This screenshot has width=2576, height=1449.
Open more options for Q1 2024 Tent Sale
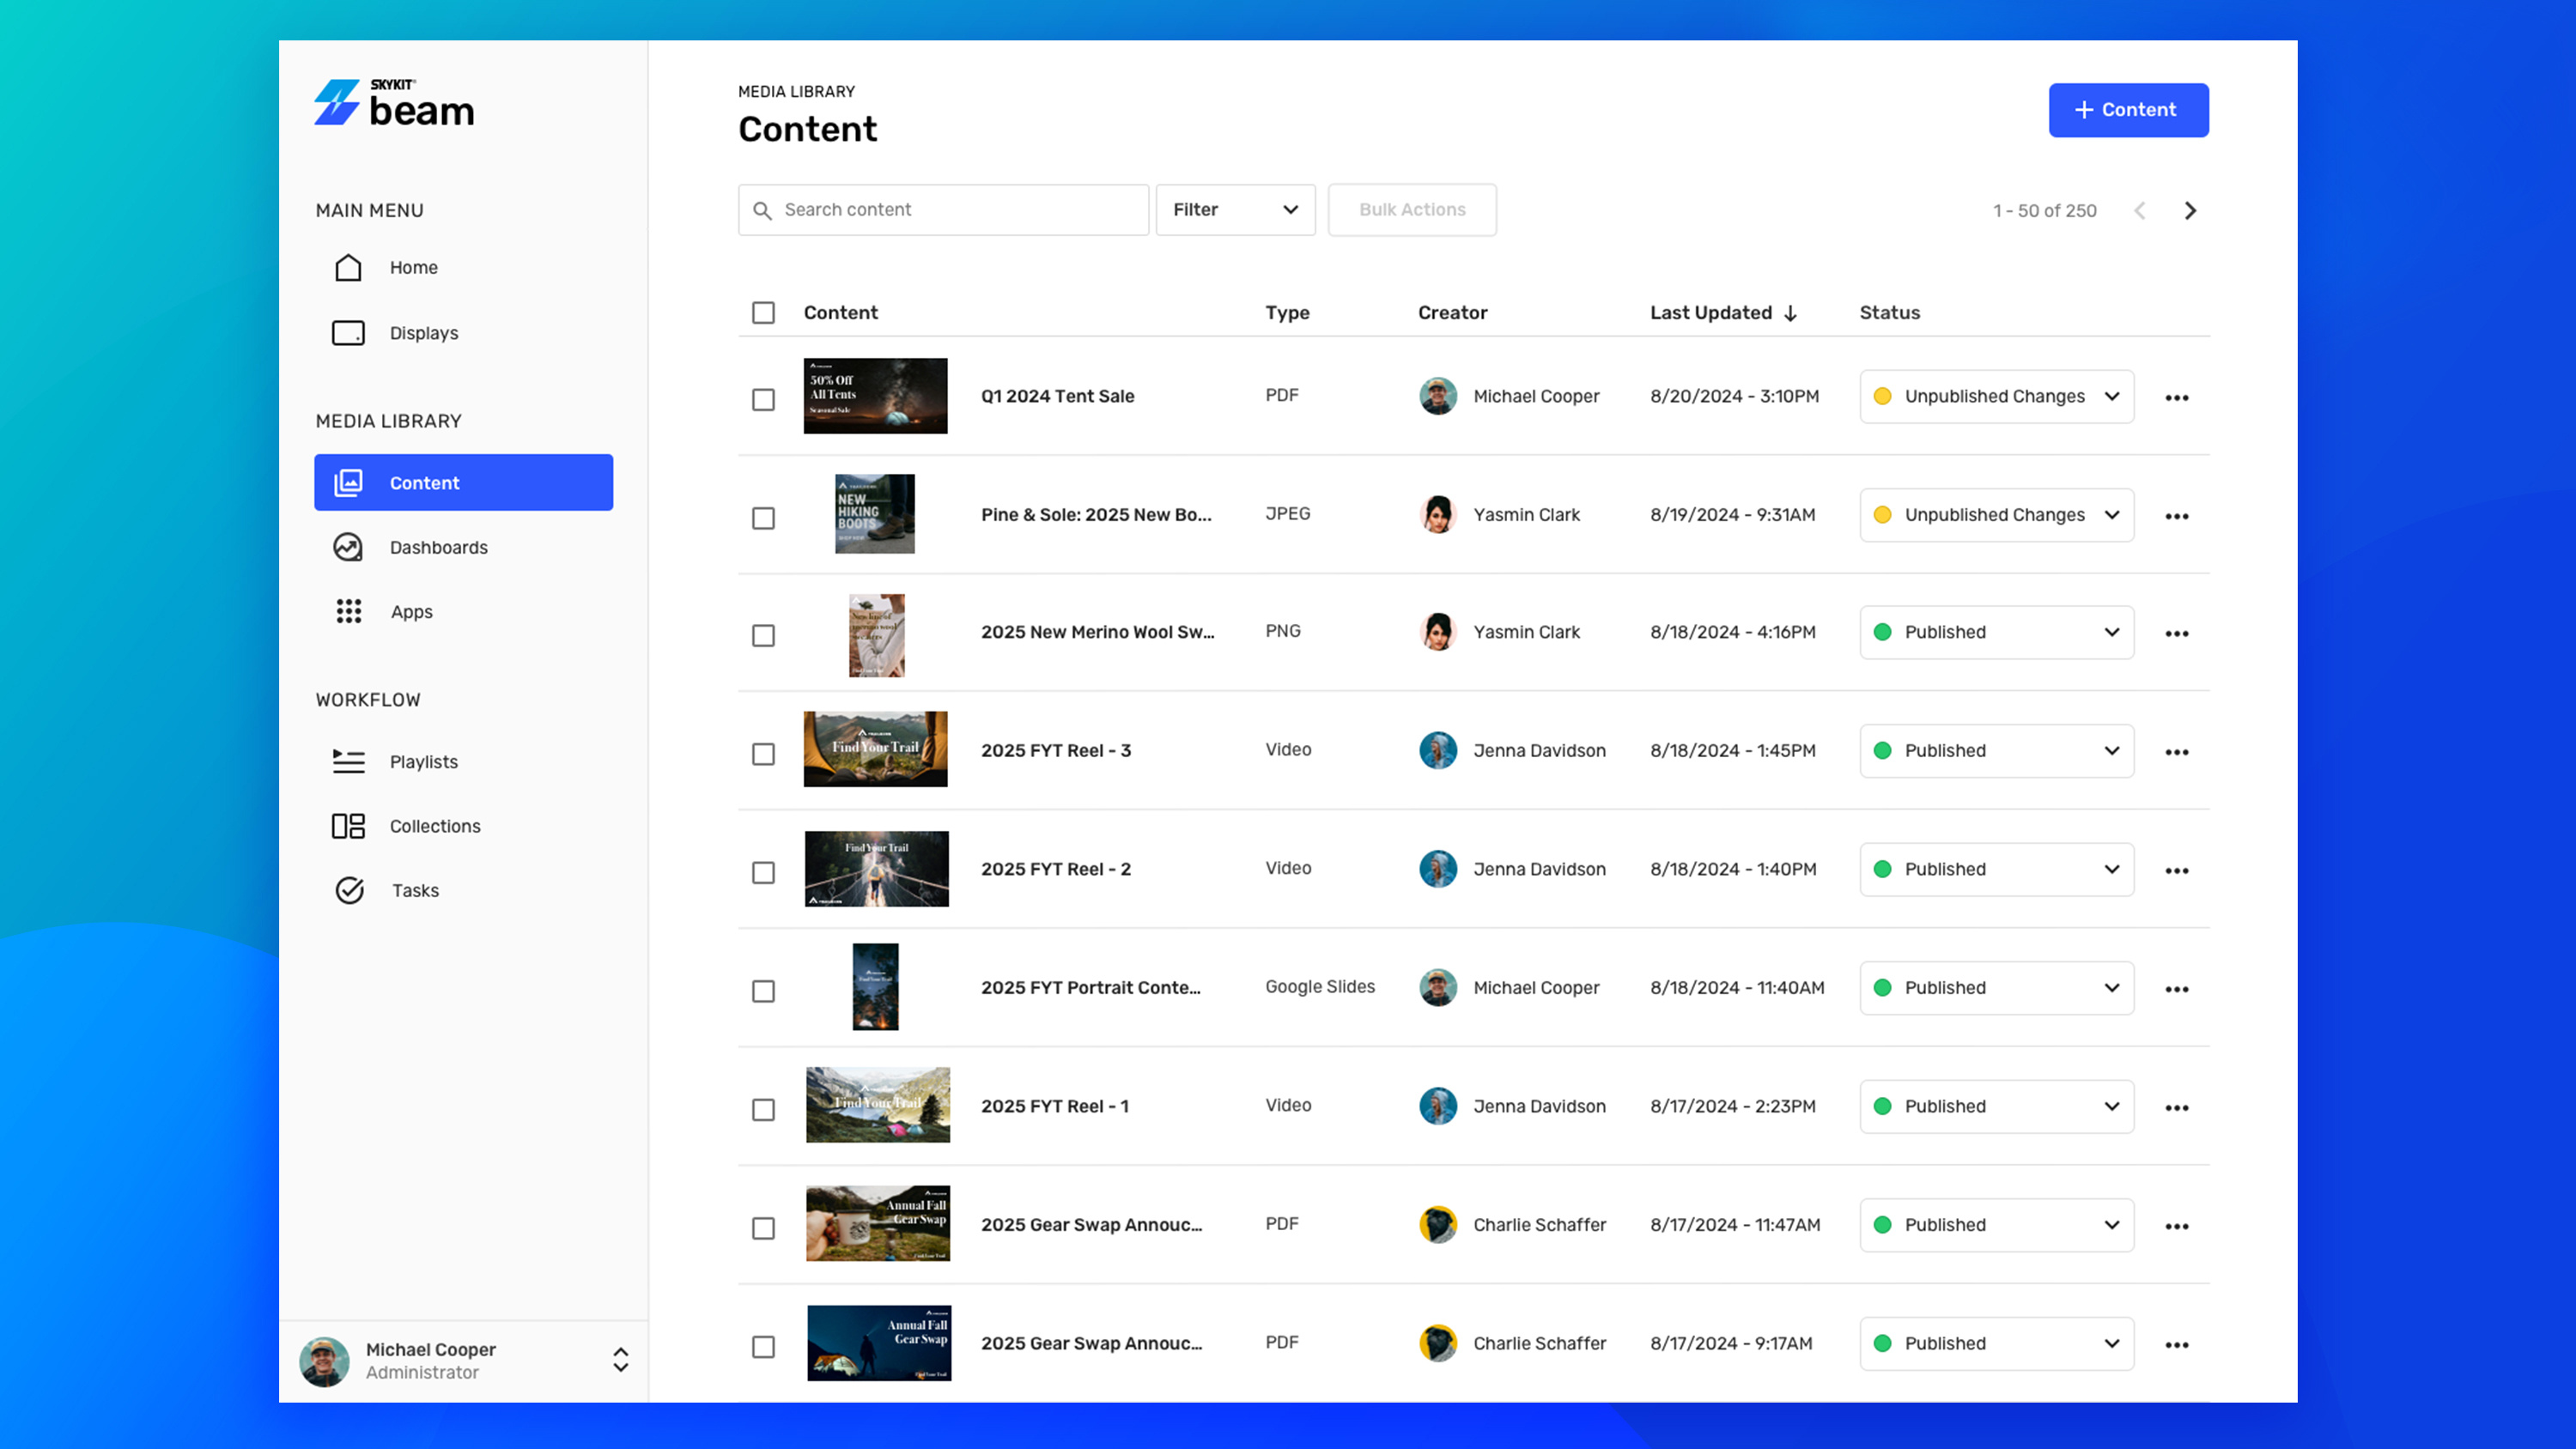tap(2177, 398)
